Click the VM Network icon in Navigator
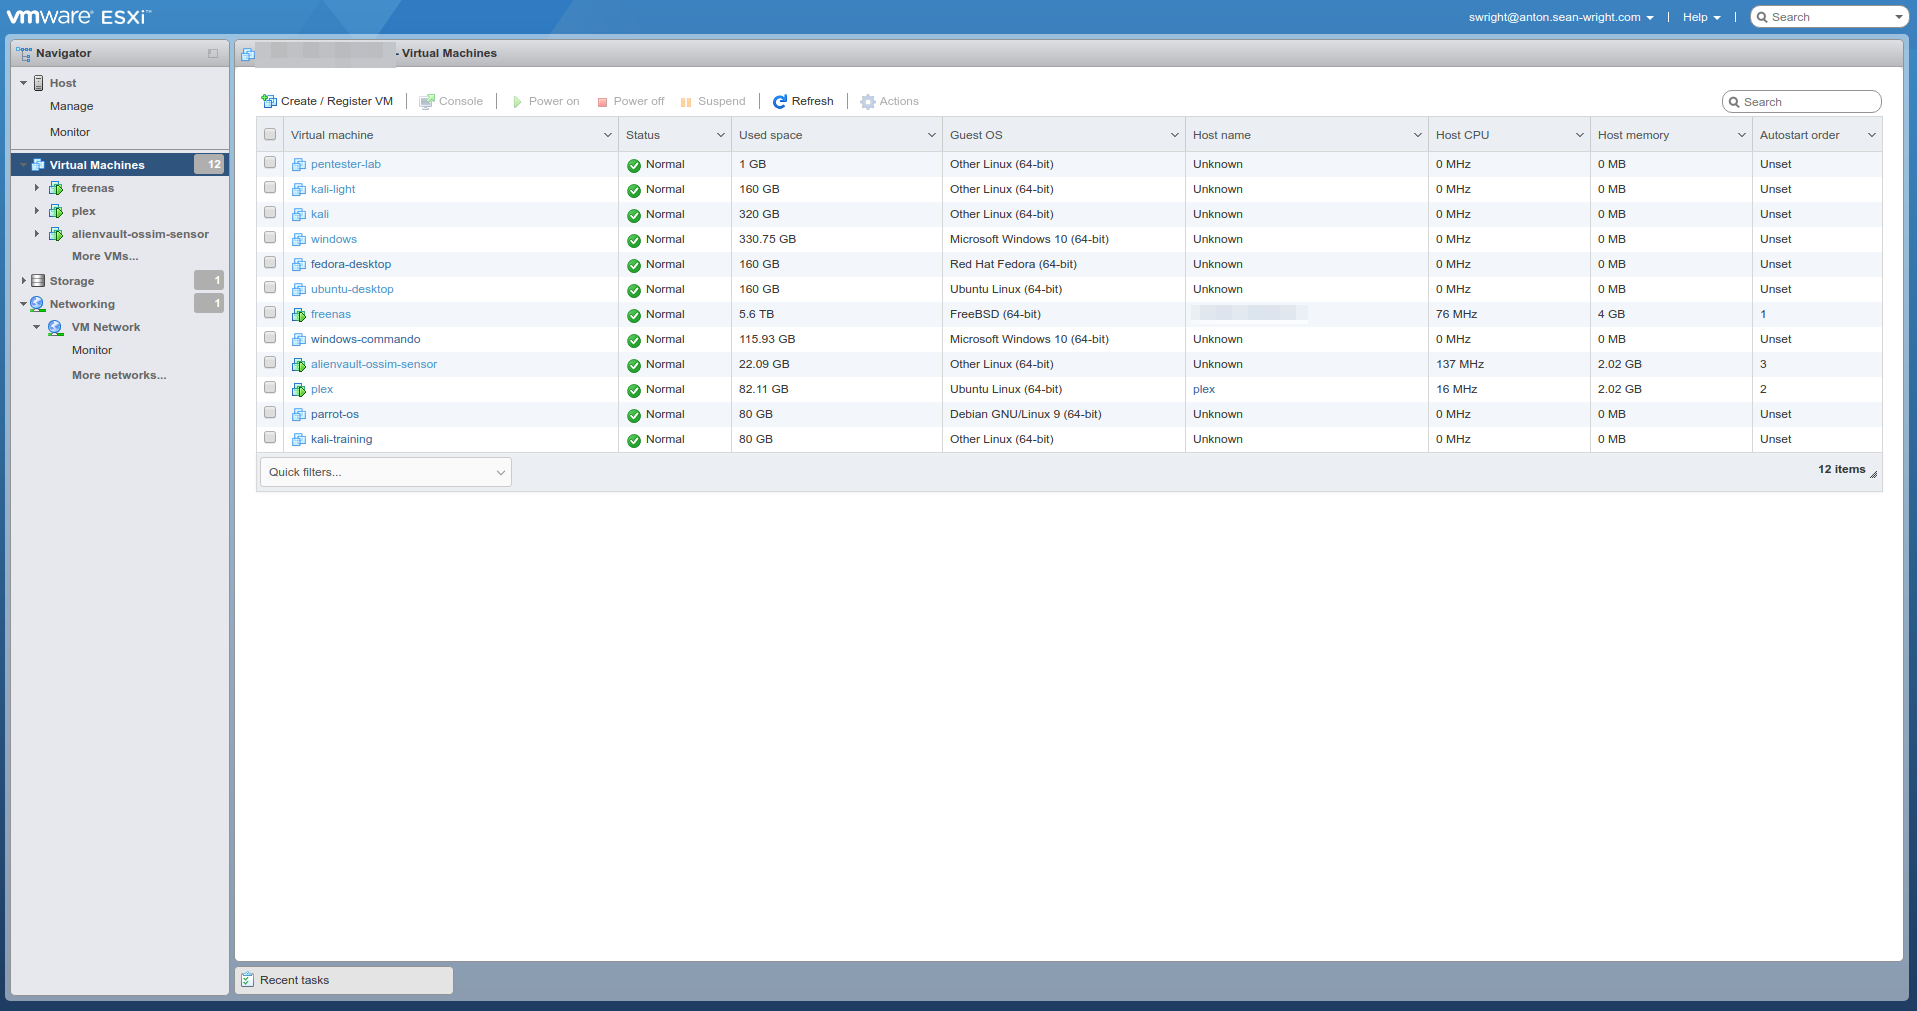Image resolution: width=1917 pixels, height=1011 pixels. [x=56, y=327]
